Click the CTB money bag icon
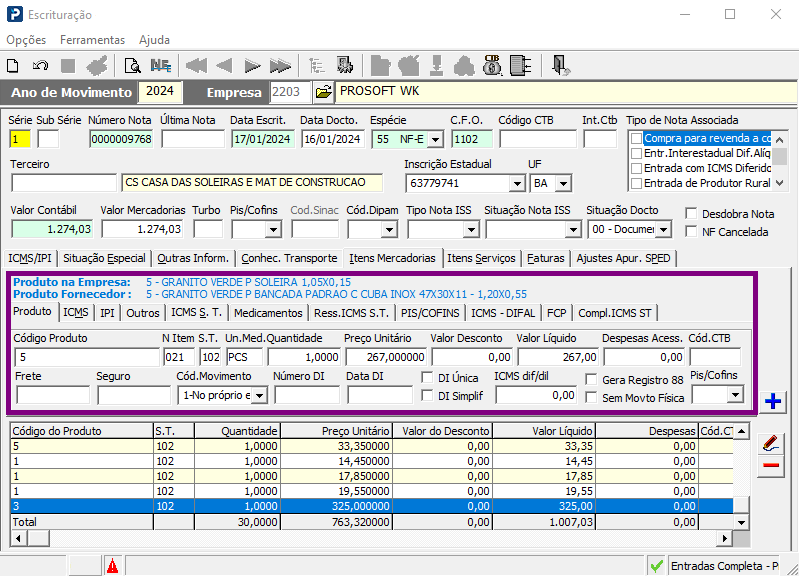This screenshot has height=576, width=799. click(x=492, y=66)
